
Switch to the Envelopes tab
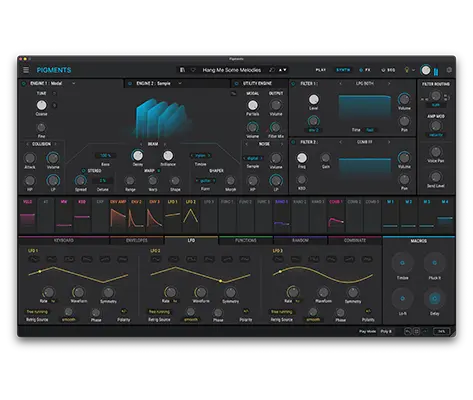tap(137, 240)
